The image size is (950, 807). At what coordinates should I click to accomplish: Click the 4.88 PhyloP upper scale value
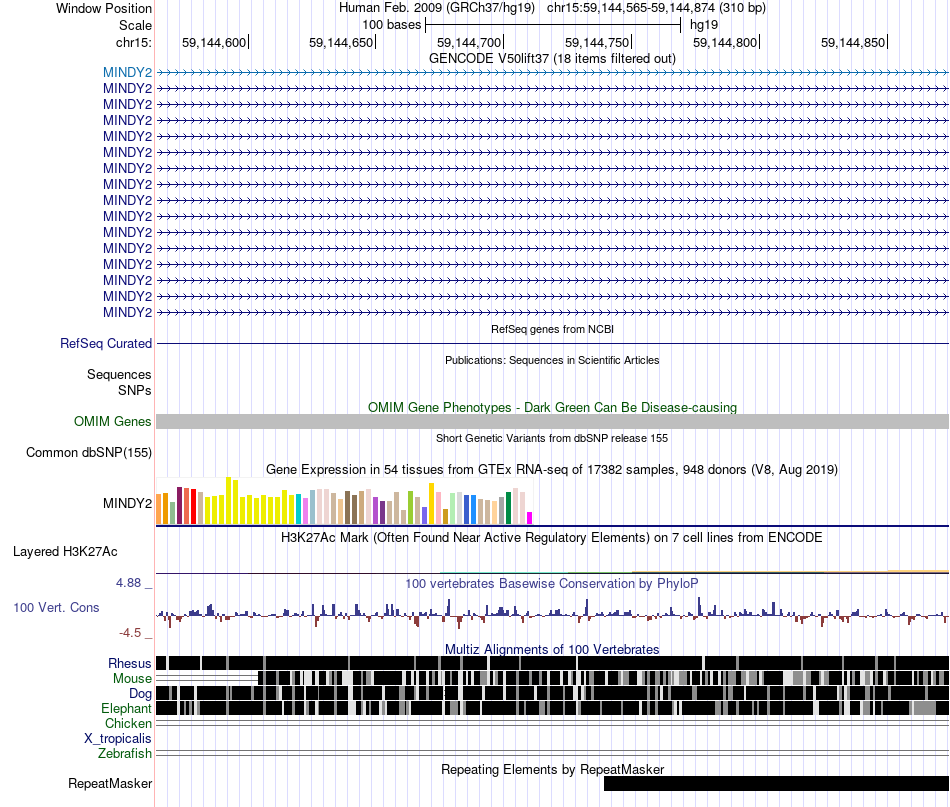(128, 583)
